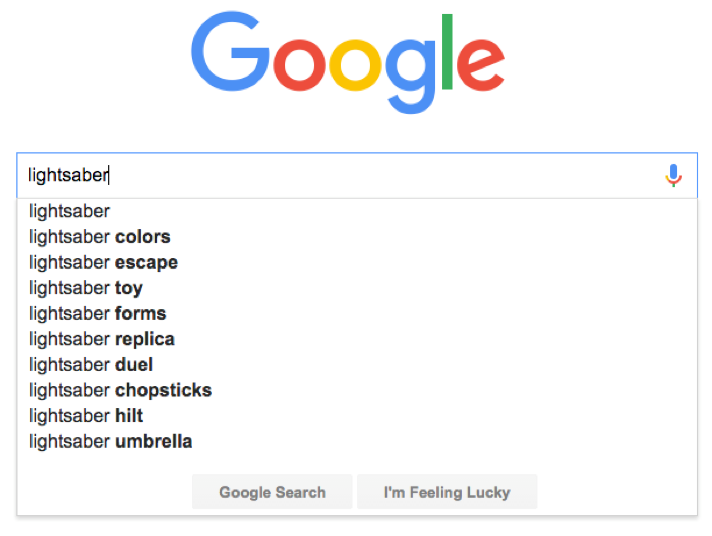Choose the "lightsaber chopsticks" suggestion
Viewport: 712px width, 536px height.
click(x=120, y=390)
